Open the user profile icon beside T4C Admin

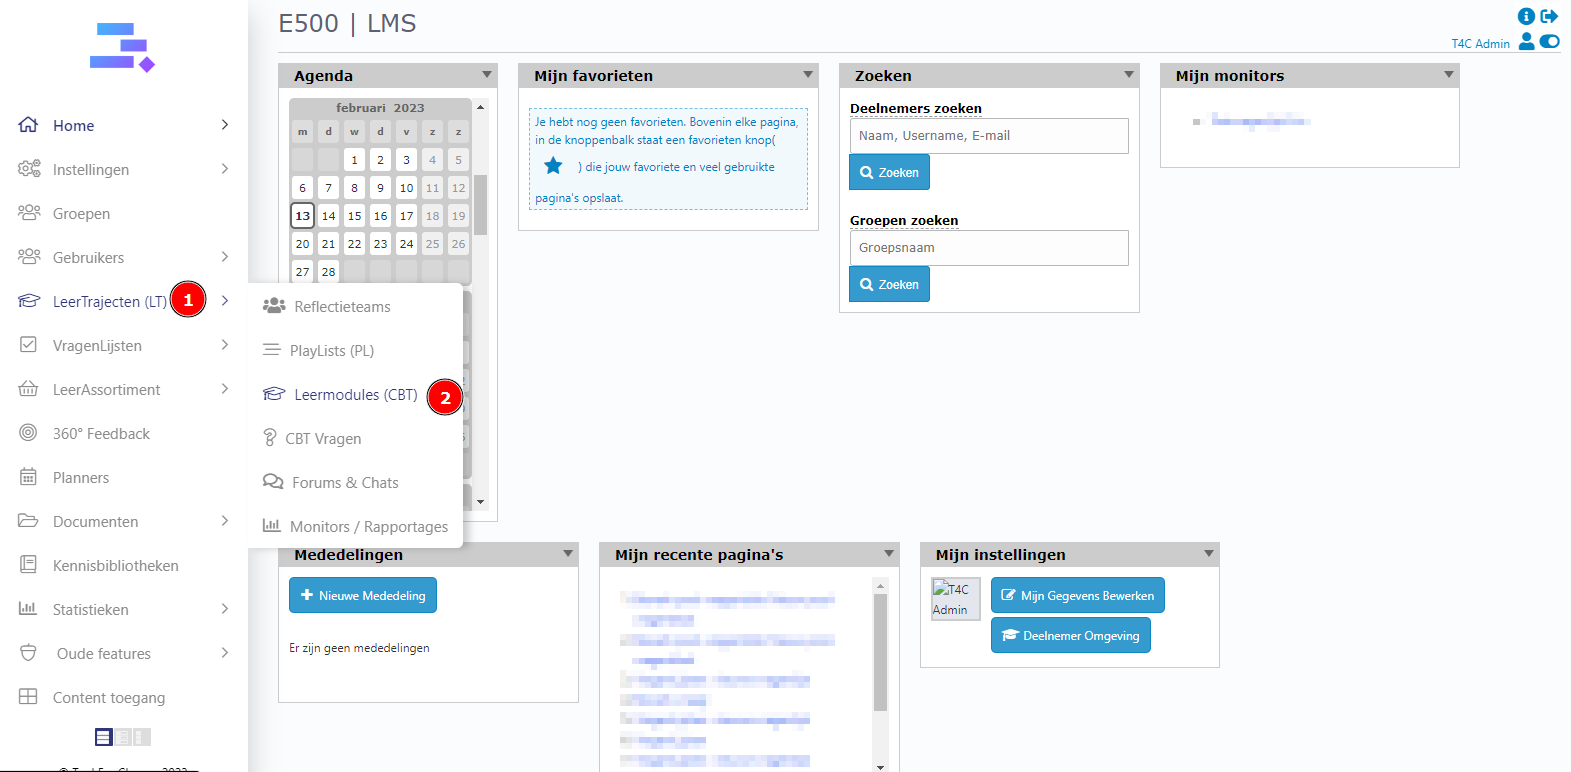point(1526,41)
